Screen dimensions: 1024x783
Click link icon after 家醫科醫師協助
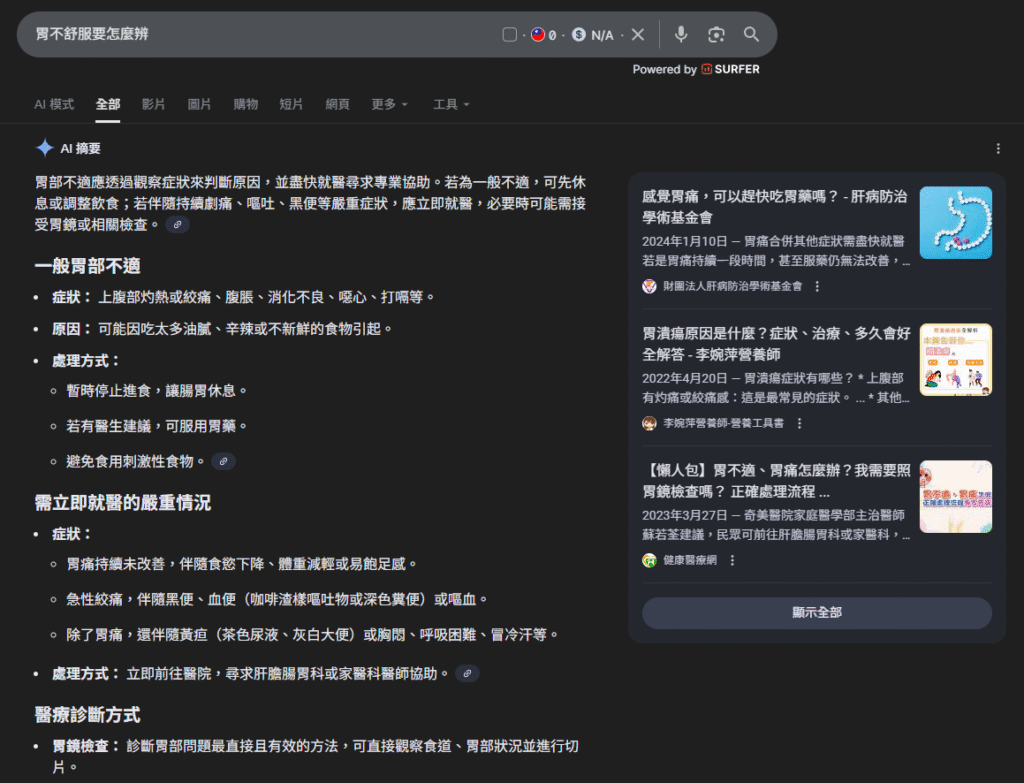(467, 674)
